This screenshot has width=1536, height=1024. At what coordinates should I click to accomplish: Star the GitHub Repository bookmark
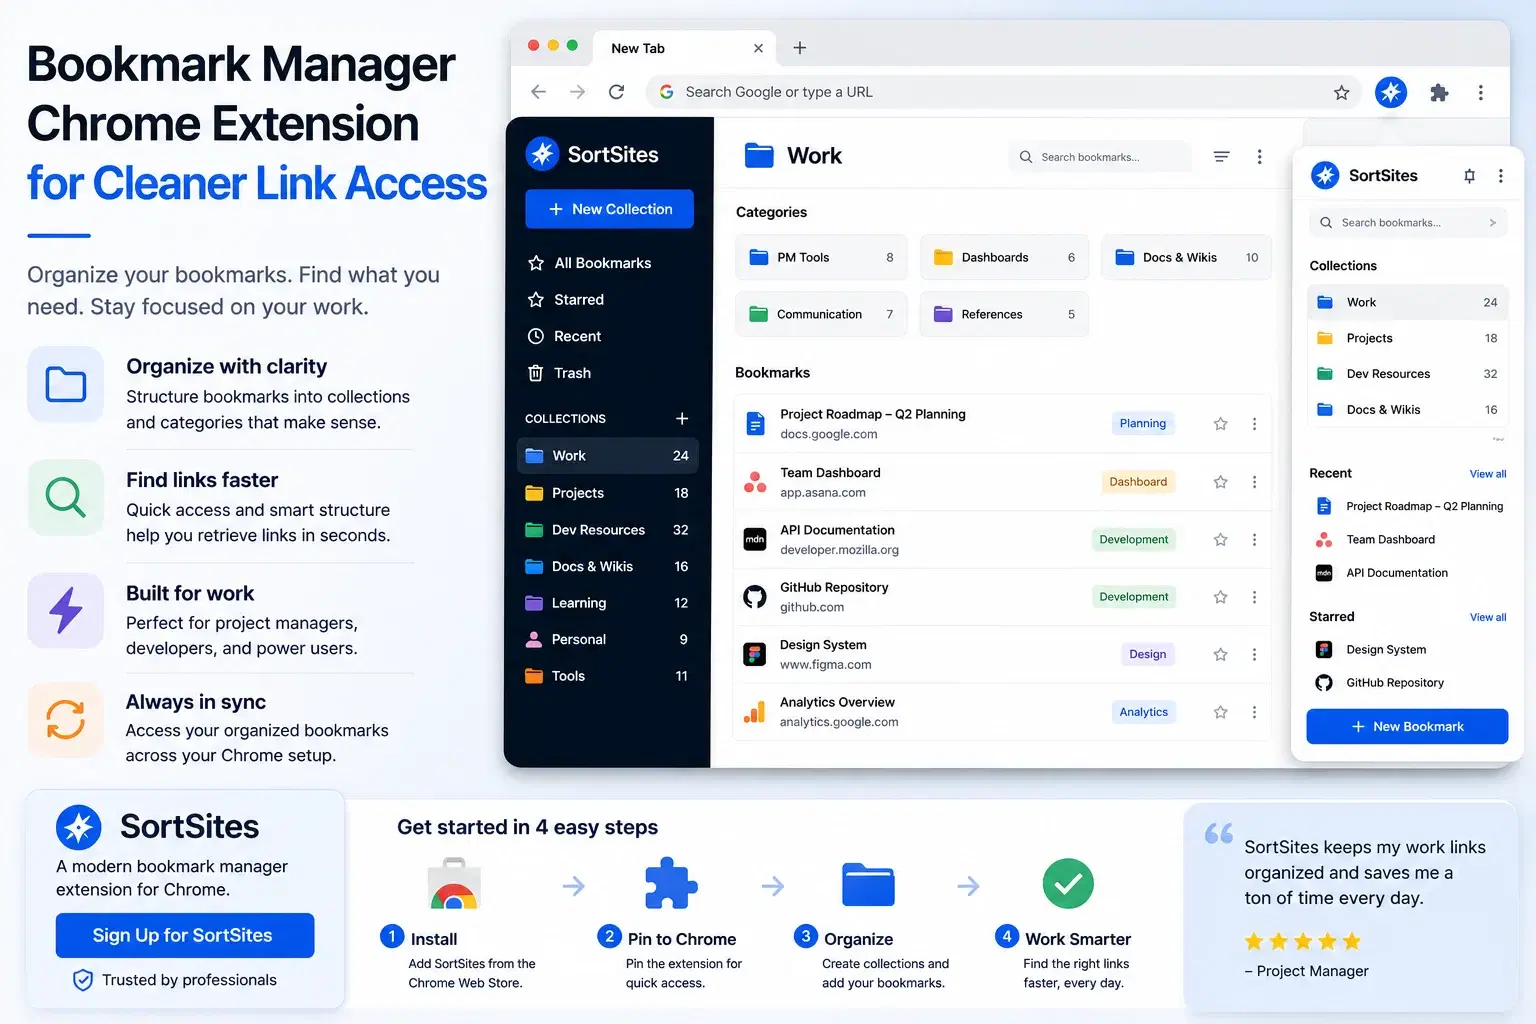(1220, 597)
